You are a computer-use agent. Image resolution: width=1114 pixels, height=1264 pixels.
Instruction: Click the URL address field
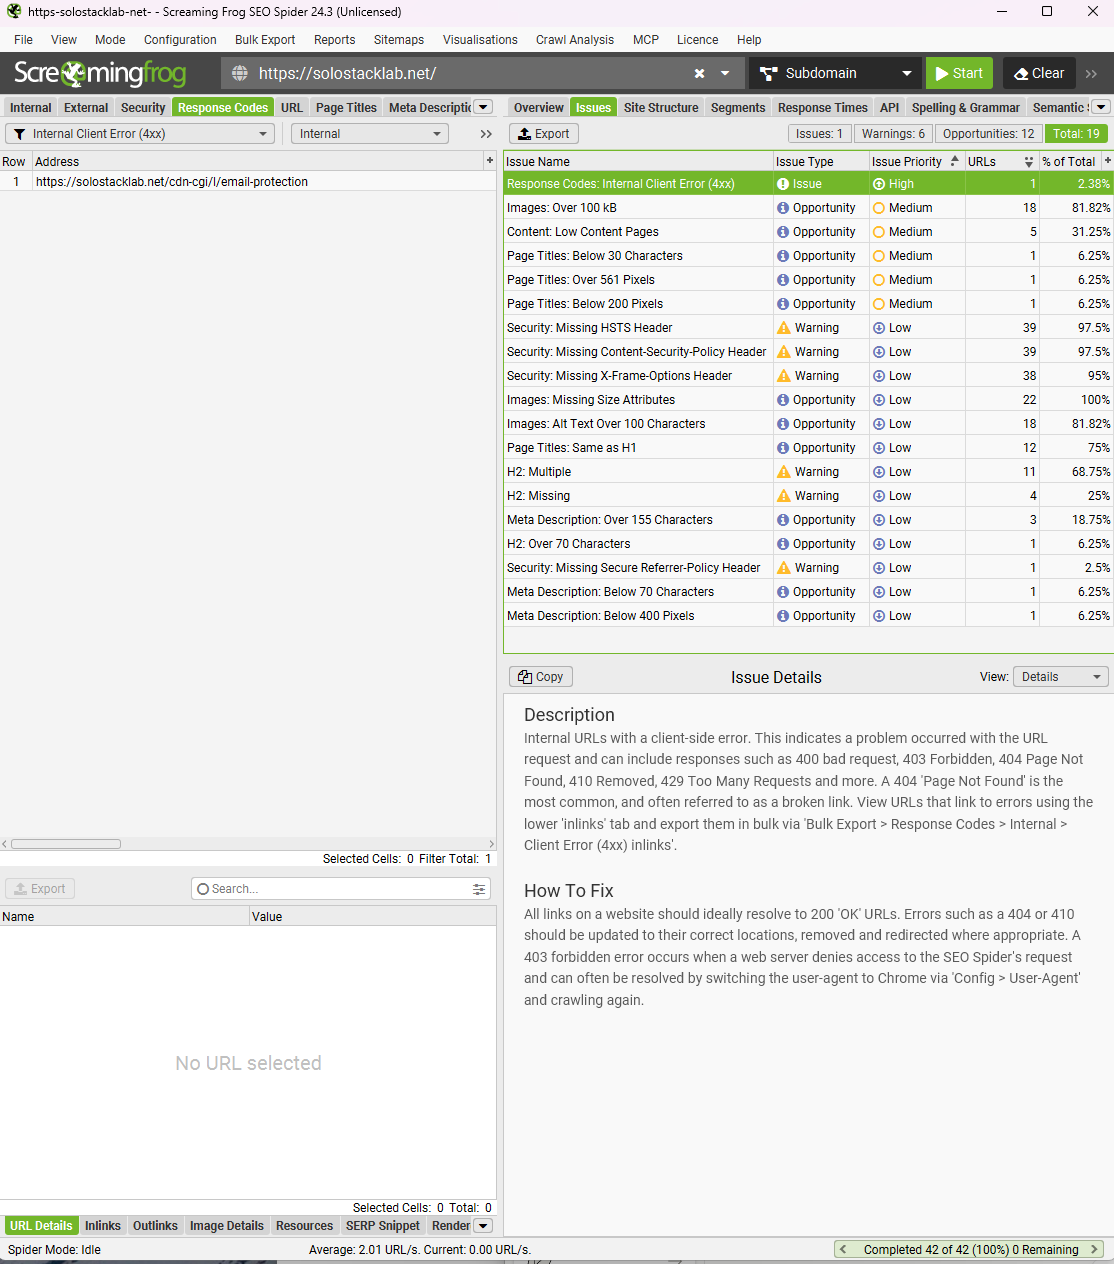(470, 73)
